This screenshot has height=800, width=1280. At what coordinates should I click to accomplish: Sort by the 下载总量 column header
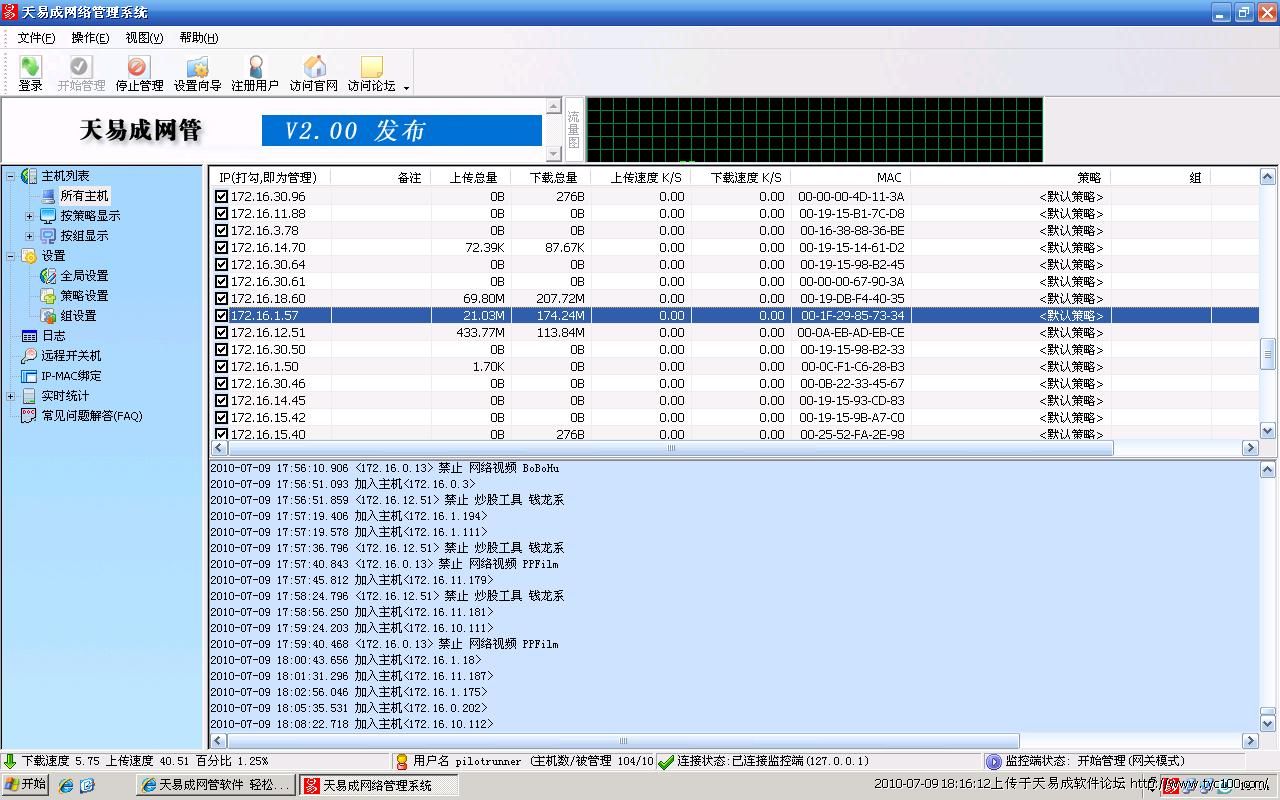point(552,178)
